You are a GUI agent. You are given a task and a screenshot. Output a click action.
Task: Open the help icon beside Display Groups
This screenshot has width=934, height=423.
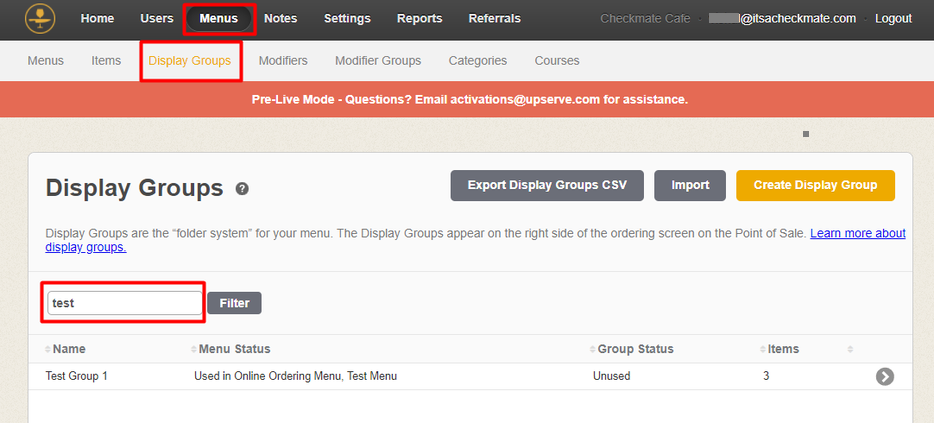242,188
